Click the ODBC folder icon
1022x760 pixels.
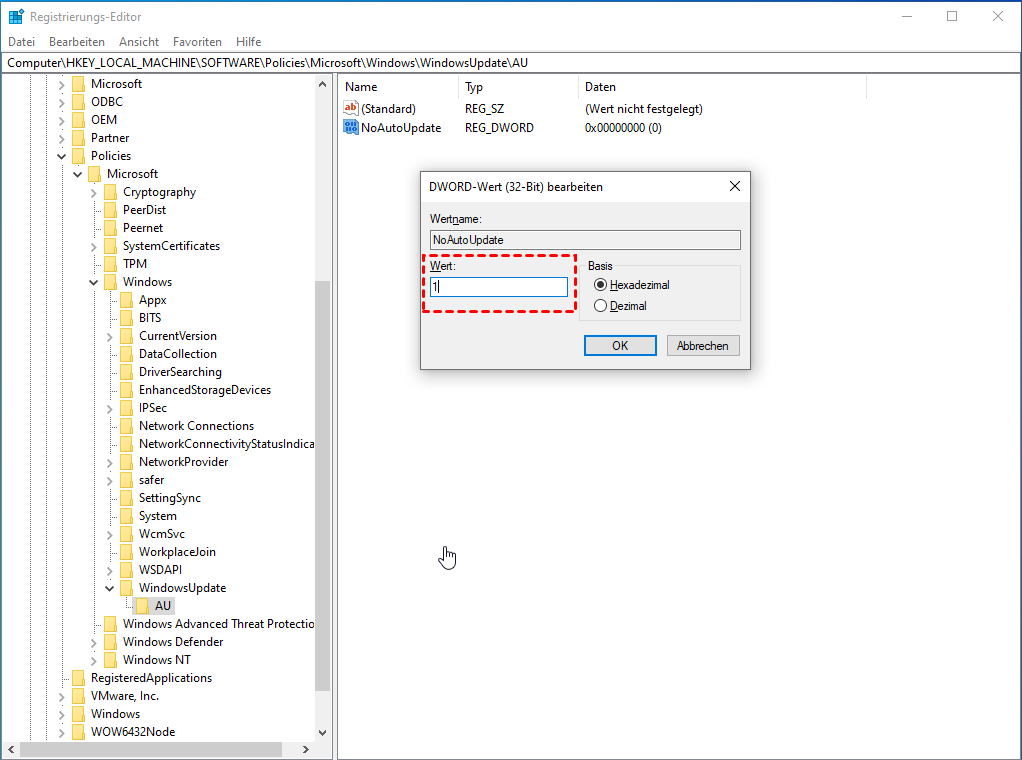pos(78,102)
